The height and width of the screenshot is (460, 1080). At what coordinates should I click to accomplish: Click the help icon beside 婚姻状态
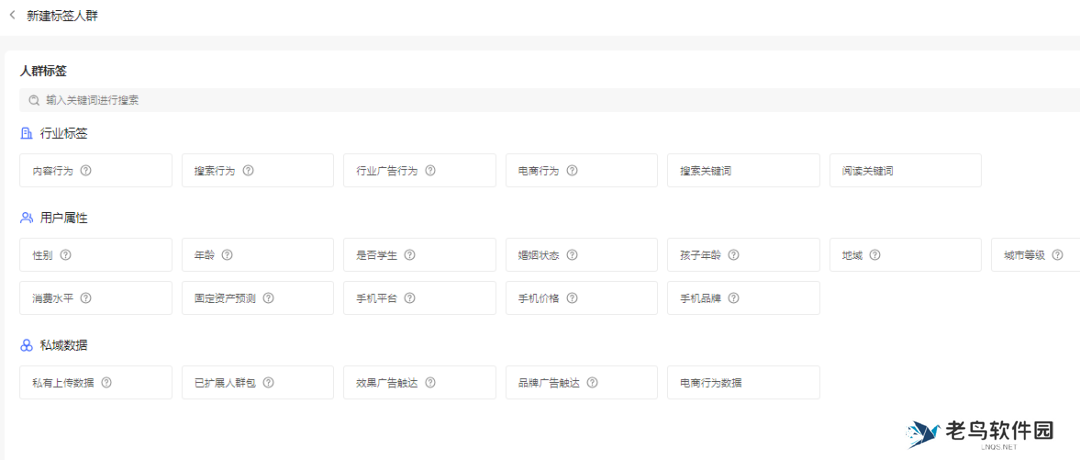point(572,255)
